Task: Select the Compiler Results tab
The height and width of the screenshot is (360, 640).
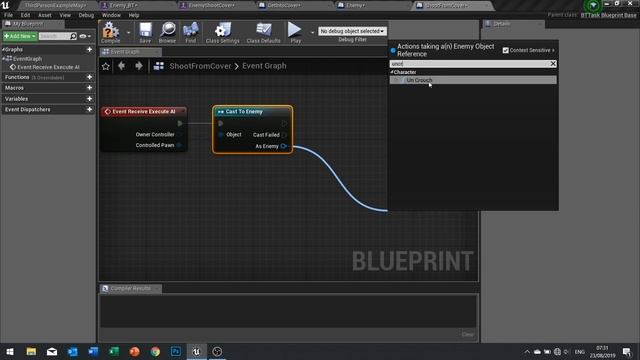Action: point(131,289)
